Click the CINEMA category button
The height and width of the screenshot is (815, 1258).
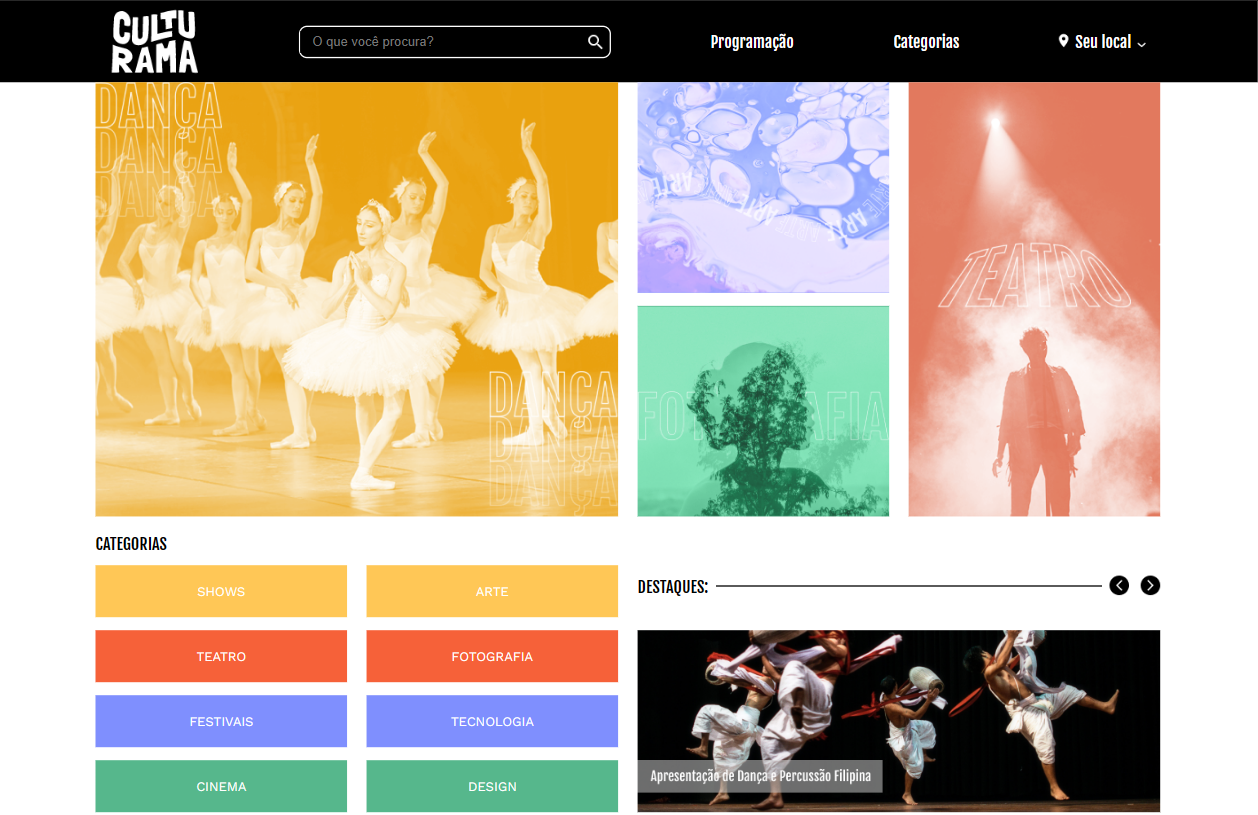point(221,786)
